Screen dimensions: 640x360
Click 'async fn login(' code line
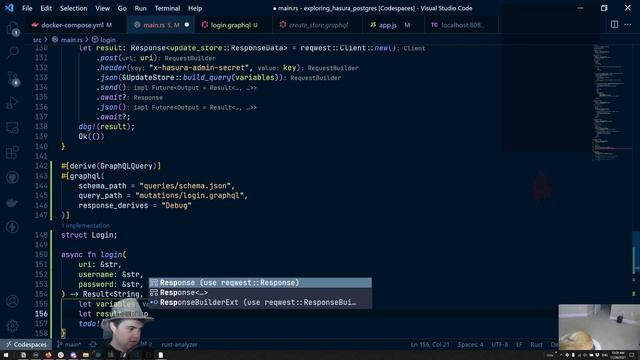(94, 255)
